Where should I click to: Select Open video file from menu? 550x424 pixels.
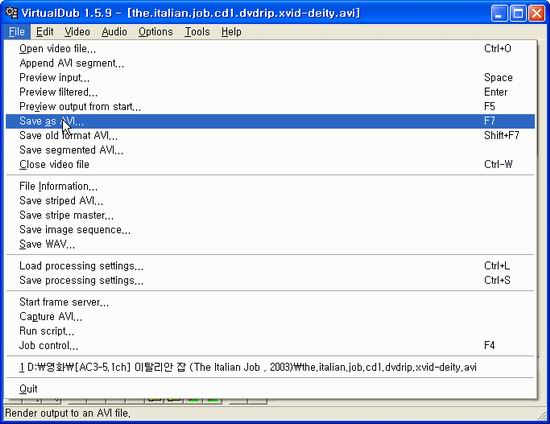tap(270, 49)
